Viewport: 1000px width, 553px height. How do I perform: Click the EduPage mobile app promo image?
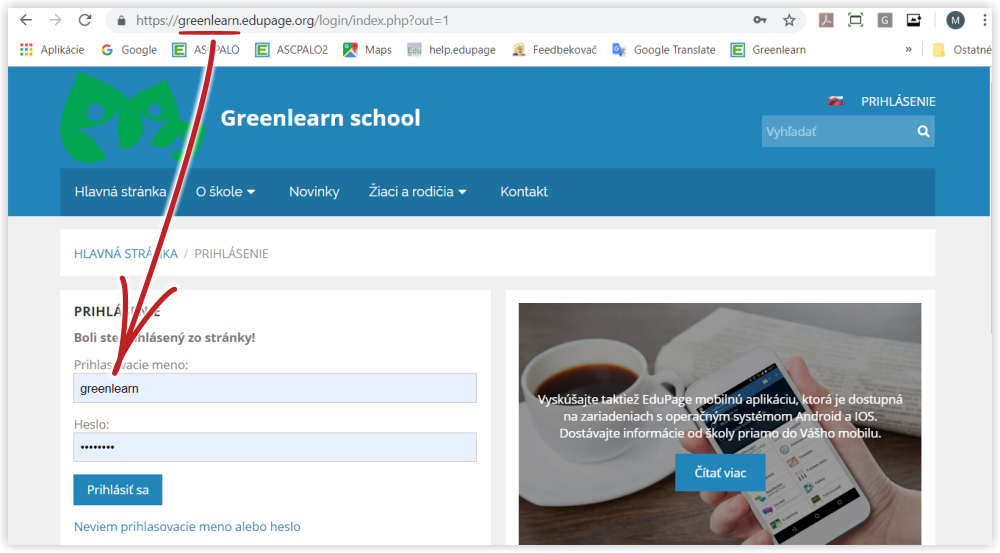[719, 424]
